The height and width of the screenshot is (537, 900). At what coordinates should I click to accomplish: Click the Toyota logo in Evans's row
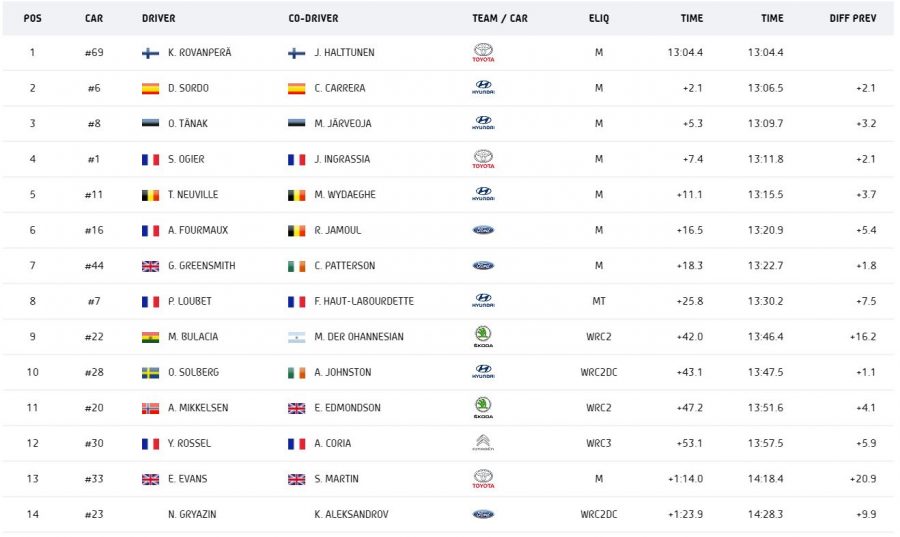coord(483,479)
